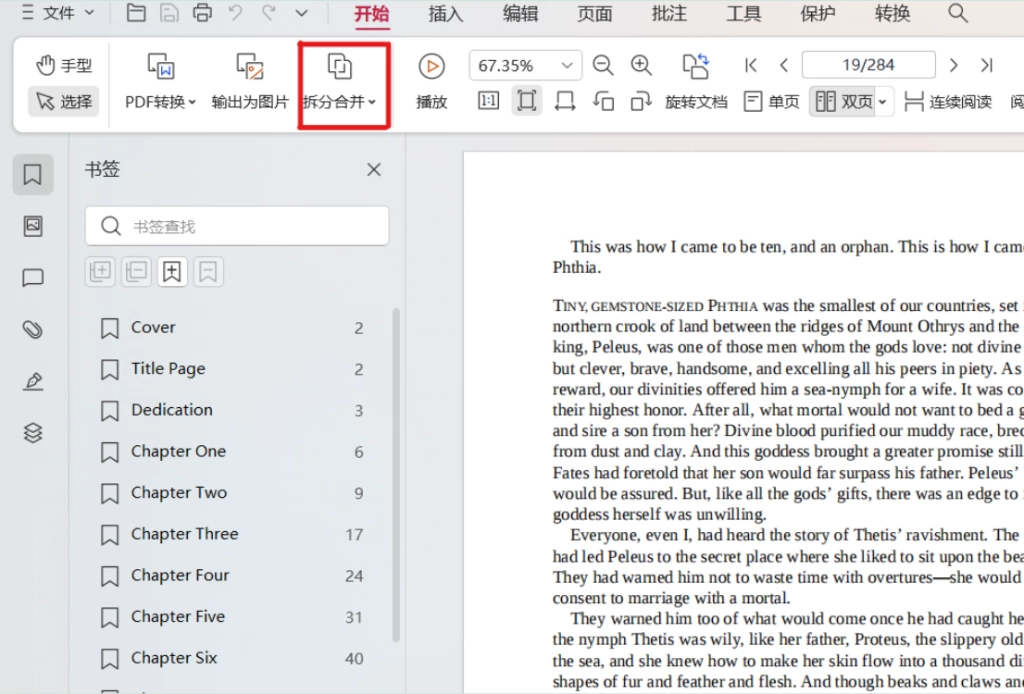Image resolution: width=1024 pixels, height=694 pixels.
Task: Click the add bookmark icon
Action: click(x=172, y=272)
